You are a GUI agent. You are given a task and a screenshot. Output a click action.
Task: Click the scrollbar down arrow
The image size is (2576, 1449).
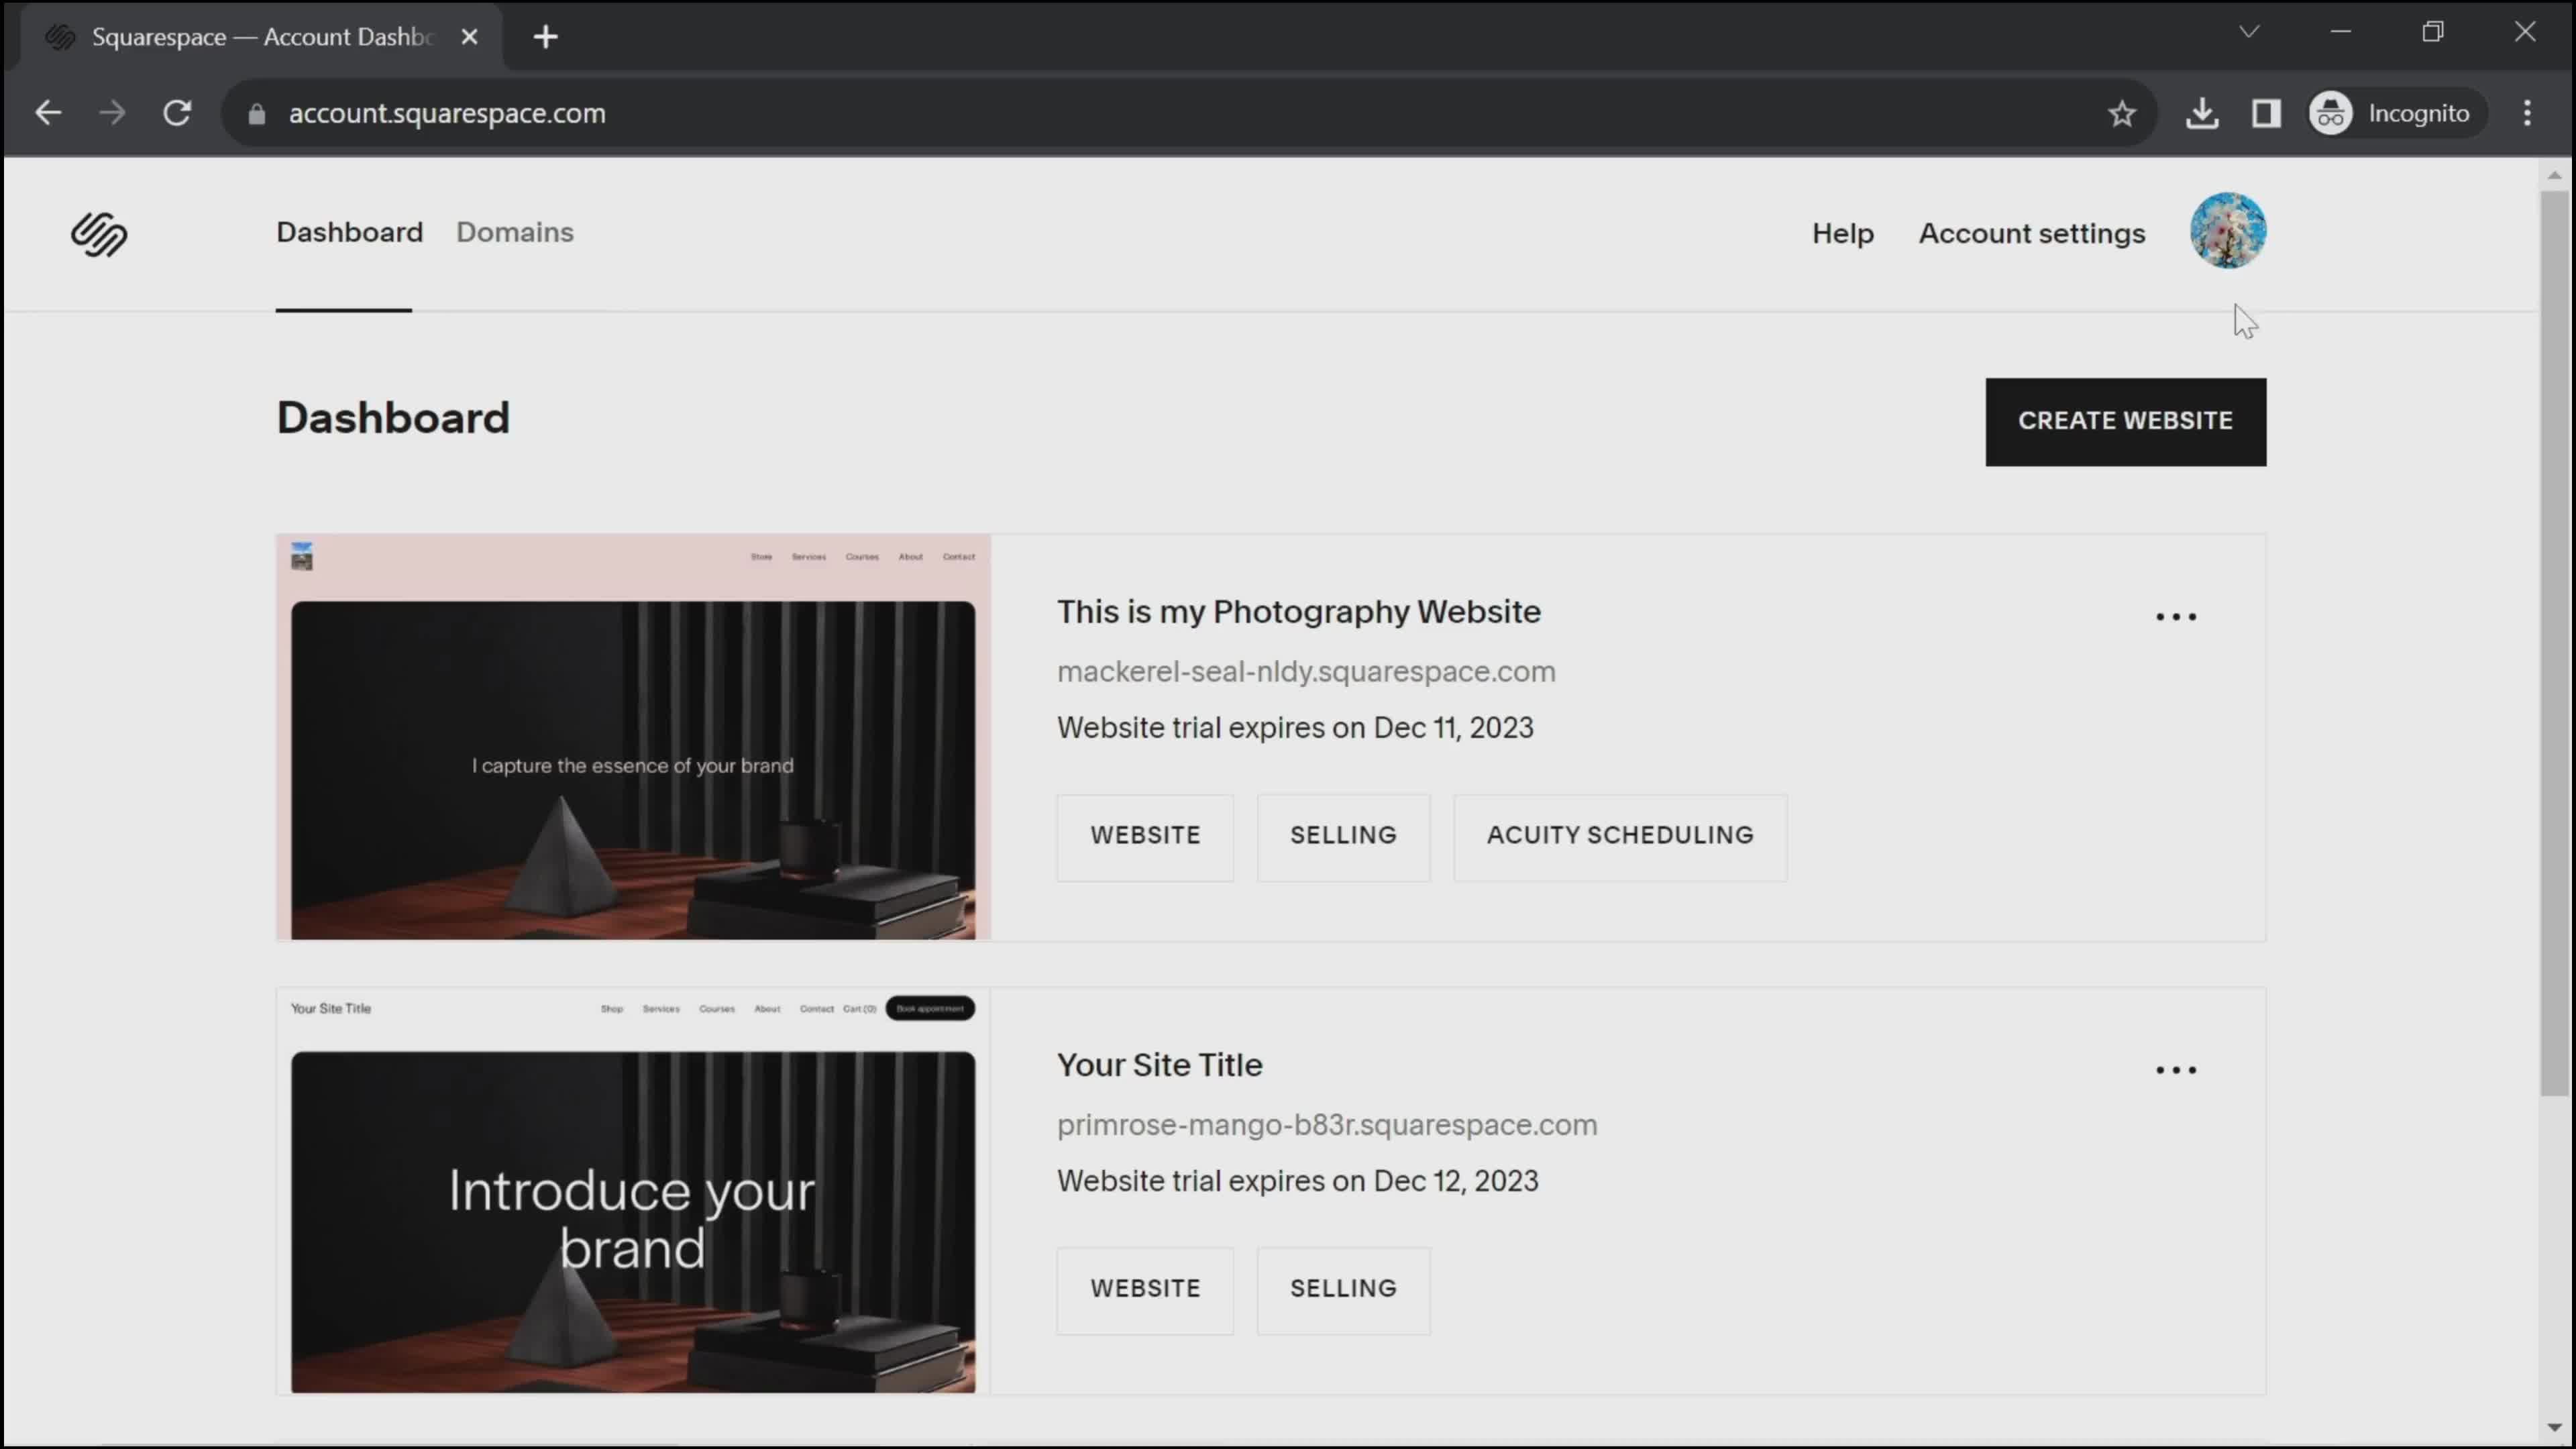(x=2554, y=1427)
